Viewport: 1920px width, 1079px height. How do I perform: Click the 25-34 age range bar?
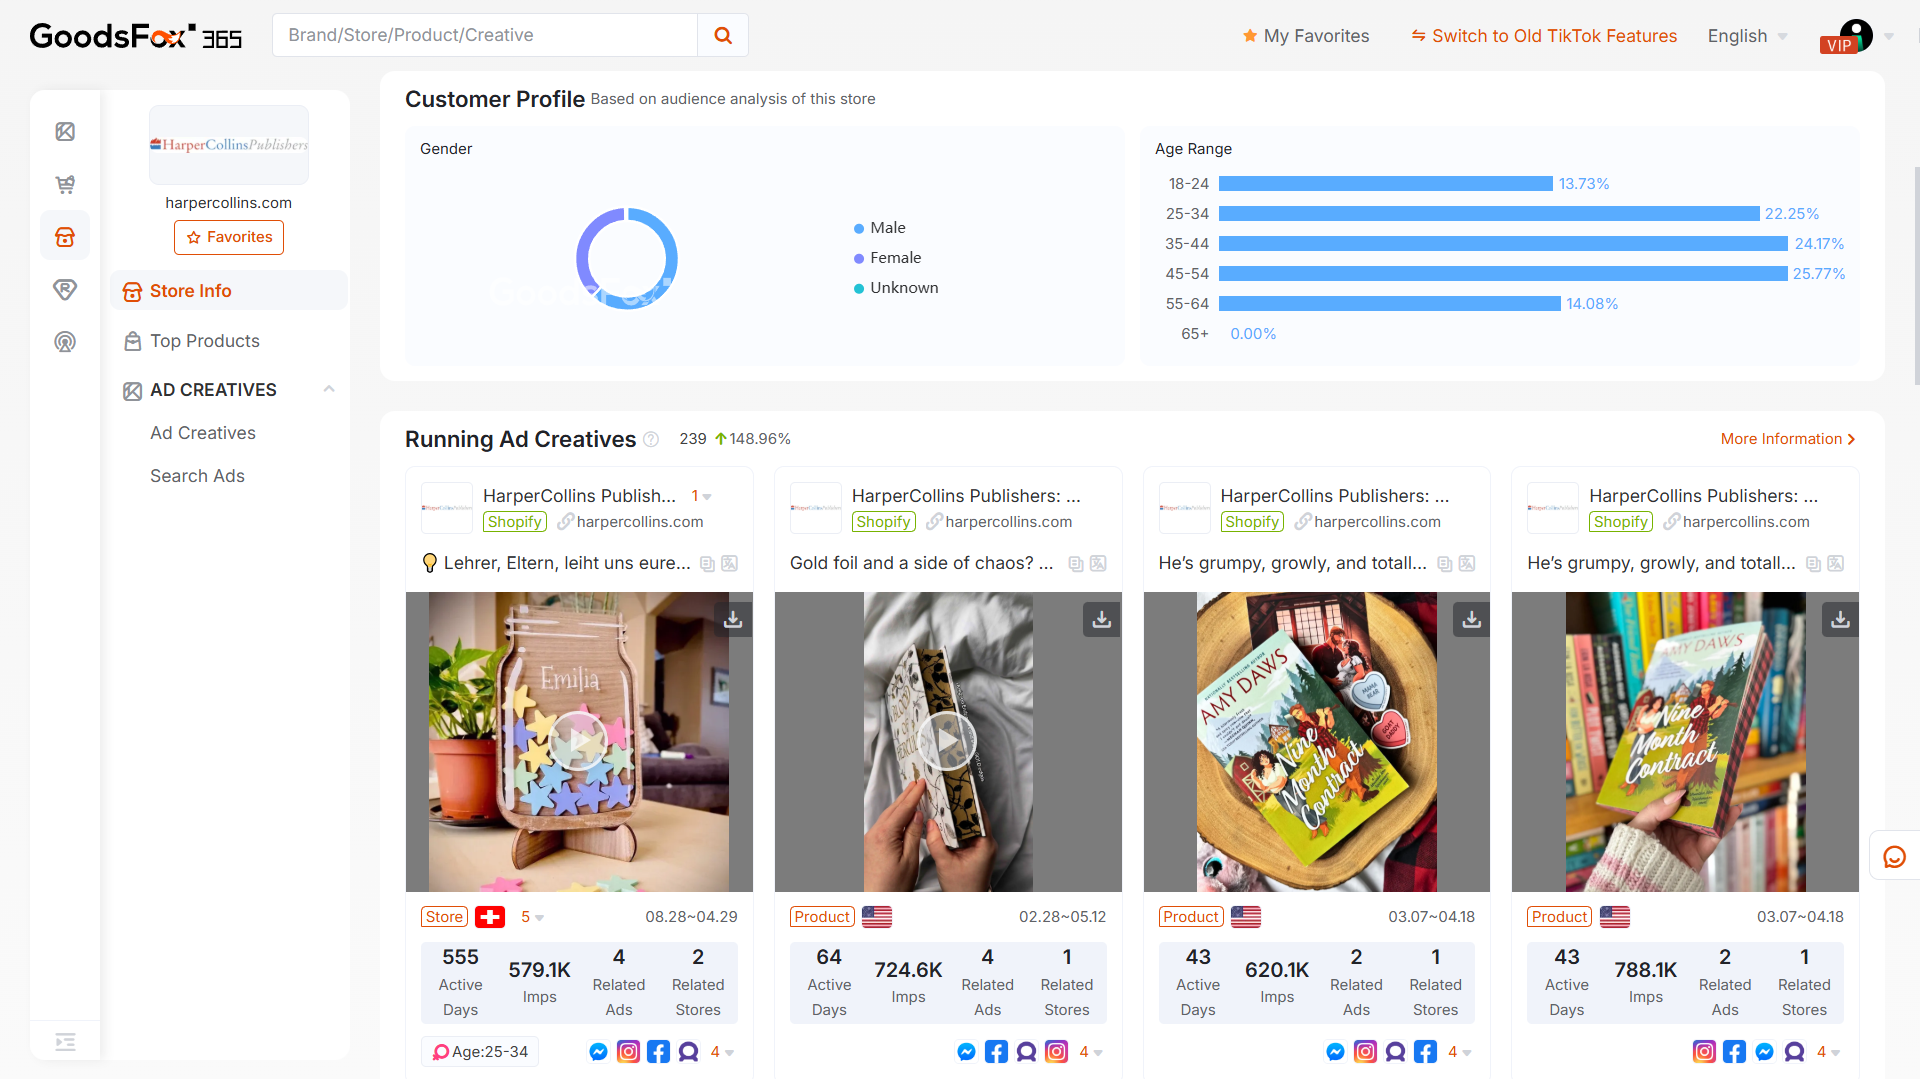pyautogui.click(x=1488, y=214)
